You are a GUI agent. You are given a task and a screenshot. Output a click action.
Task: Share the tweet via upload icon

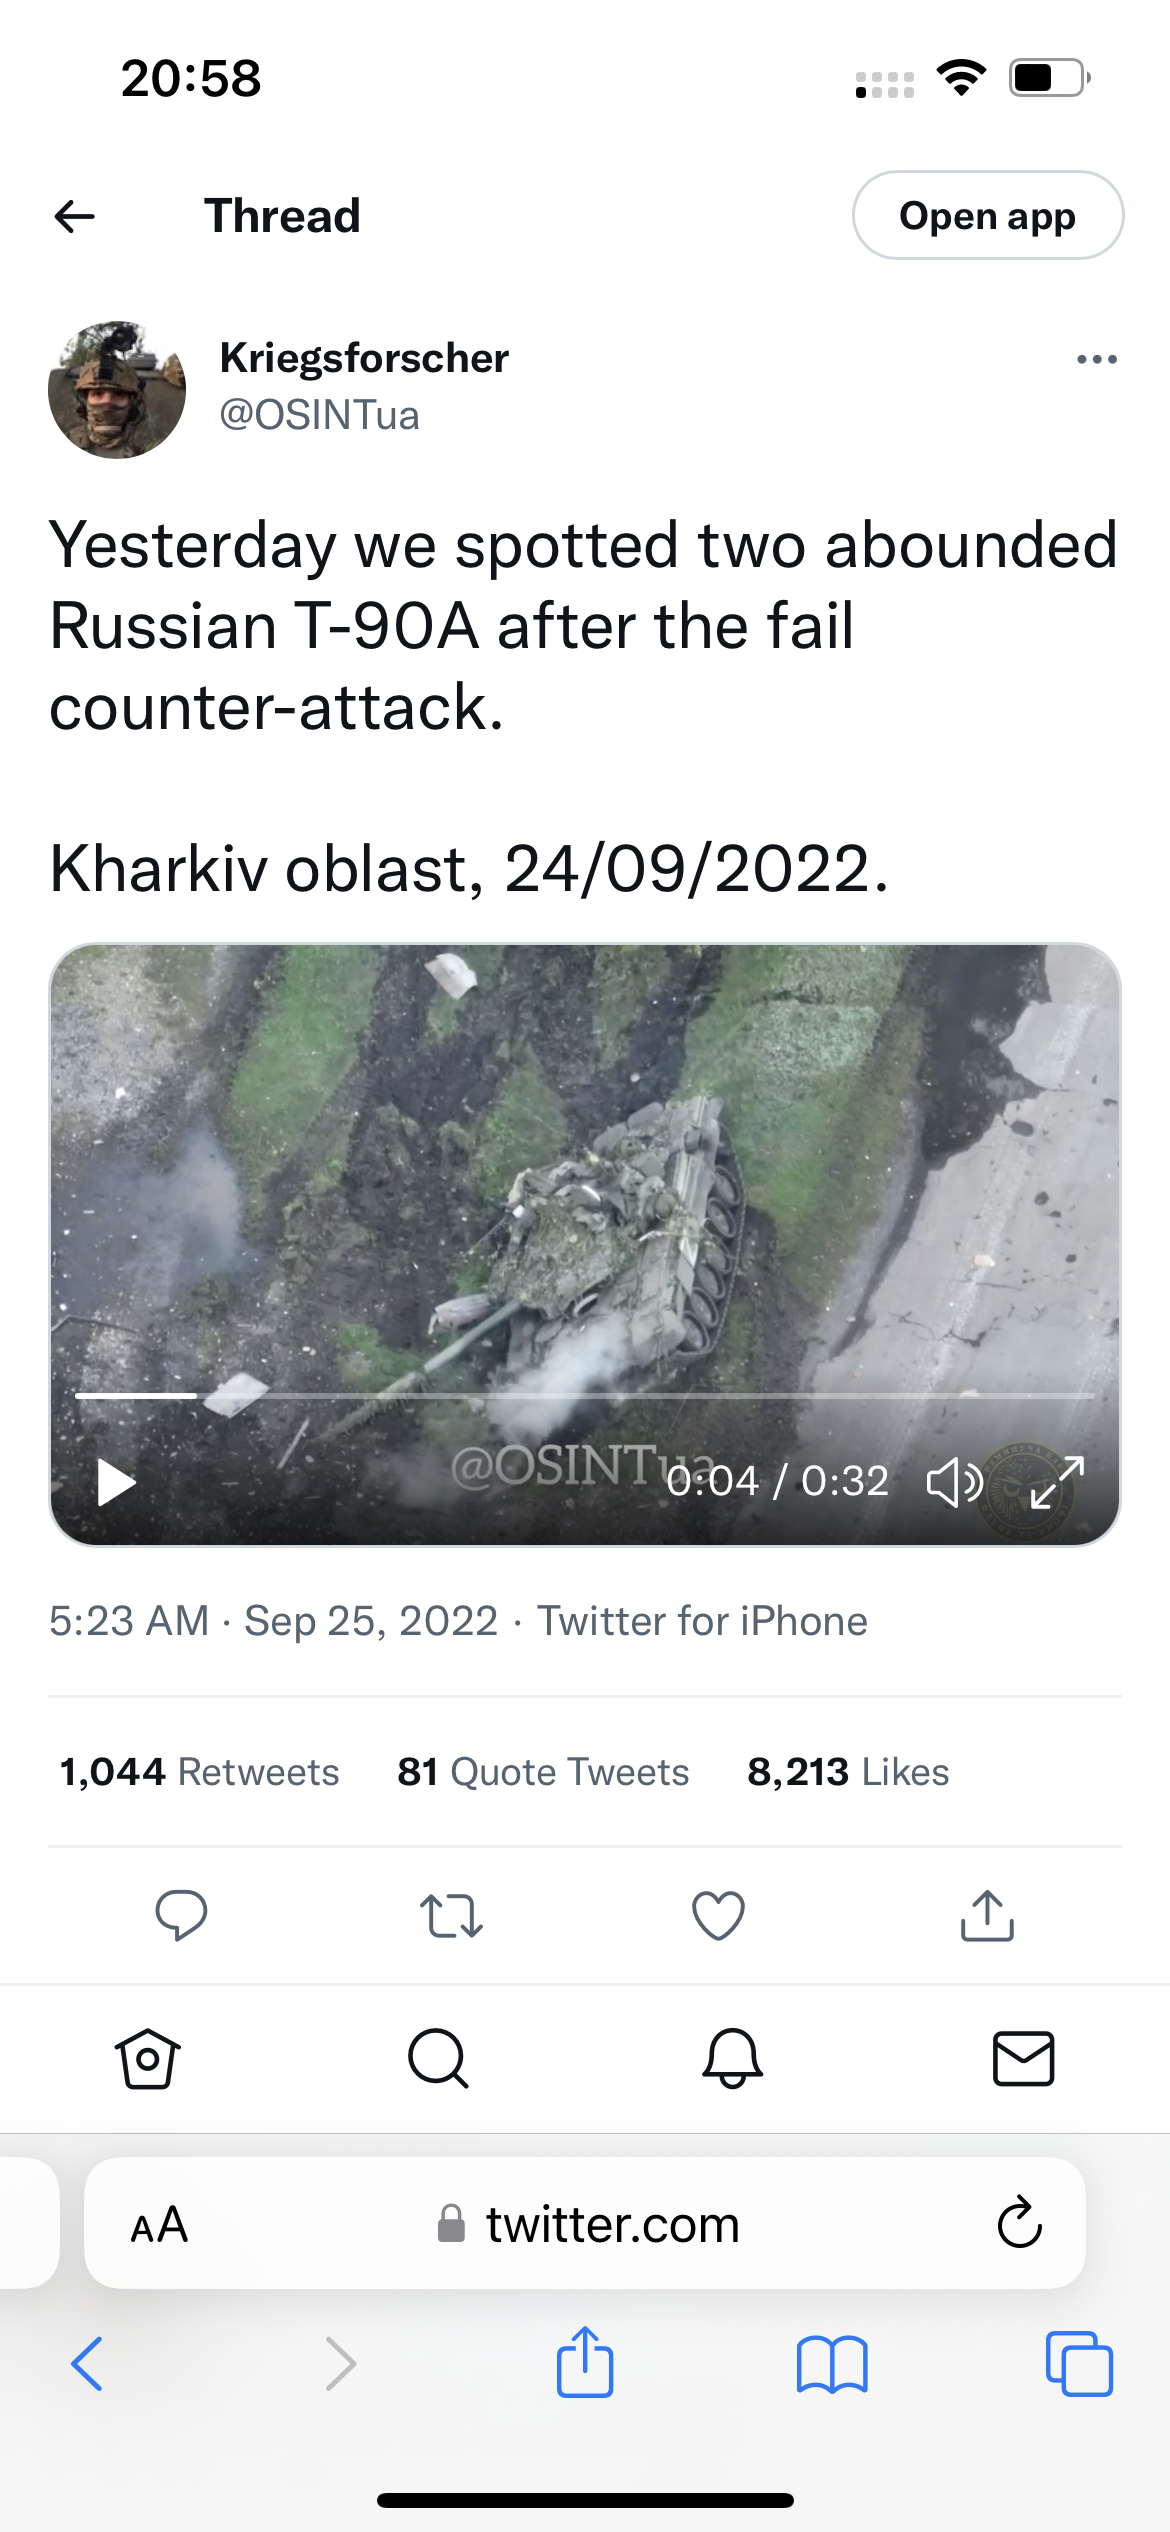tap(987, 1915)
